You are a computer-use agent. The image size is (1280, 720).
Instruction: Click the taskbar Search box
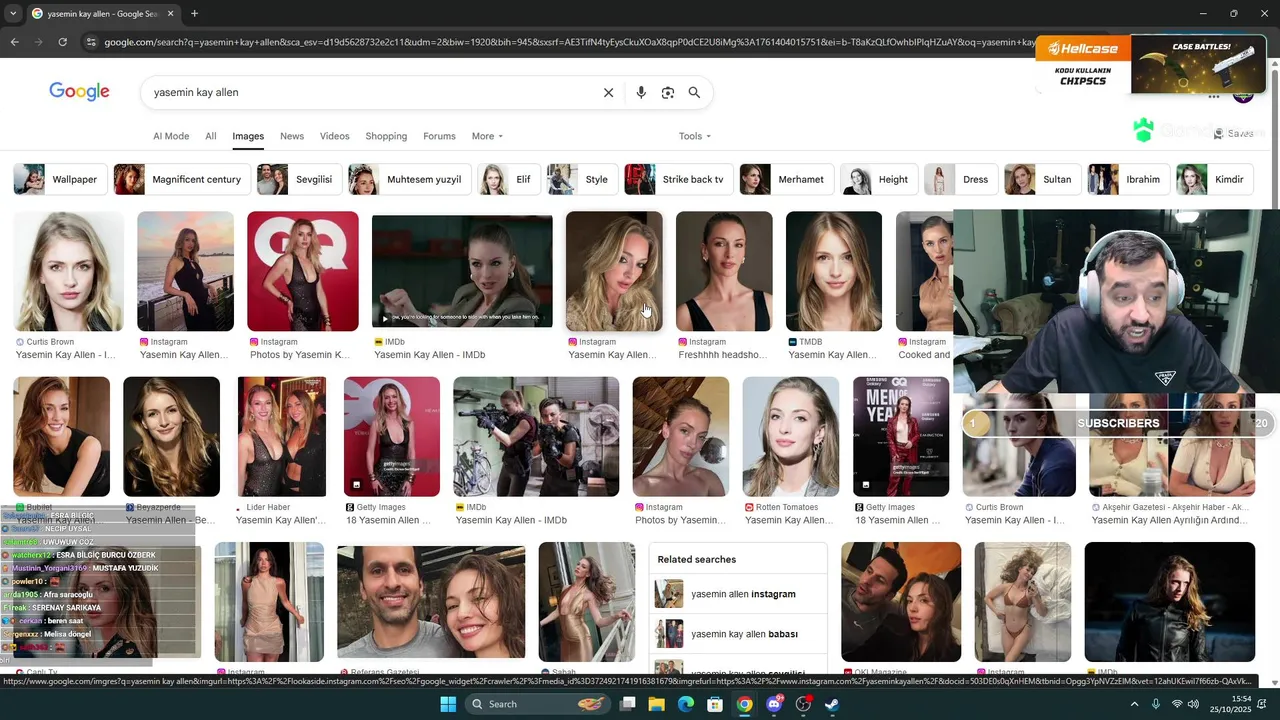point(538,704)
